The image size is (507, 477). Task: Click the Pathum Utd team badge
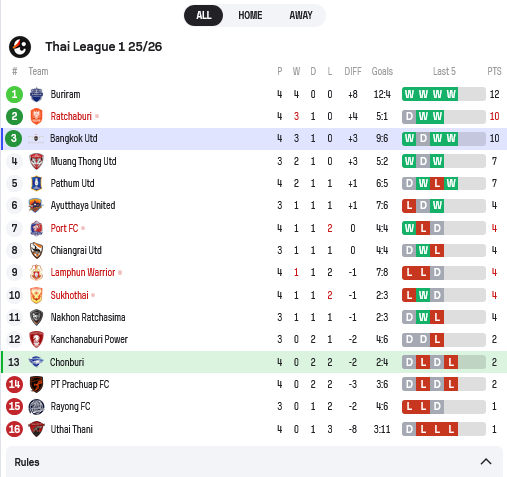coord(36,183)
